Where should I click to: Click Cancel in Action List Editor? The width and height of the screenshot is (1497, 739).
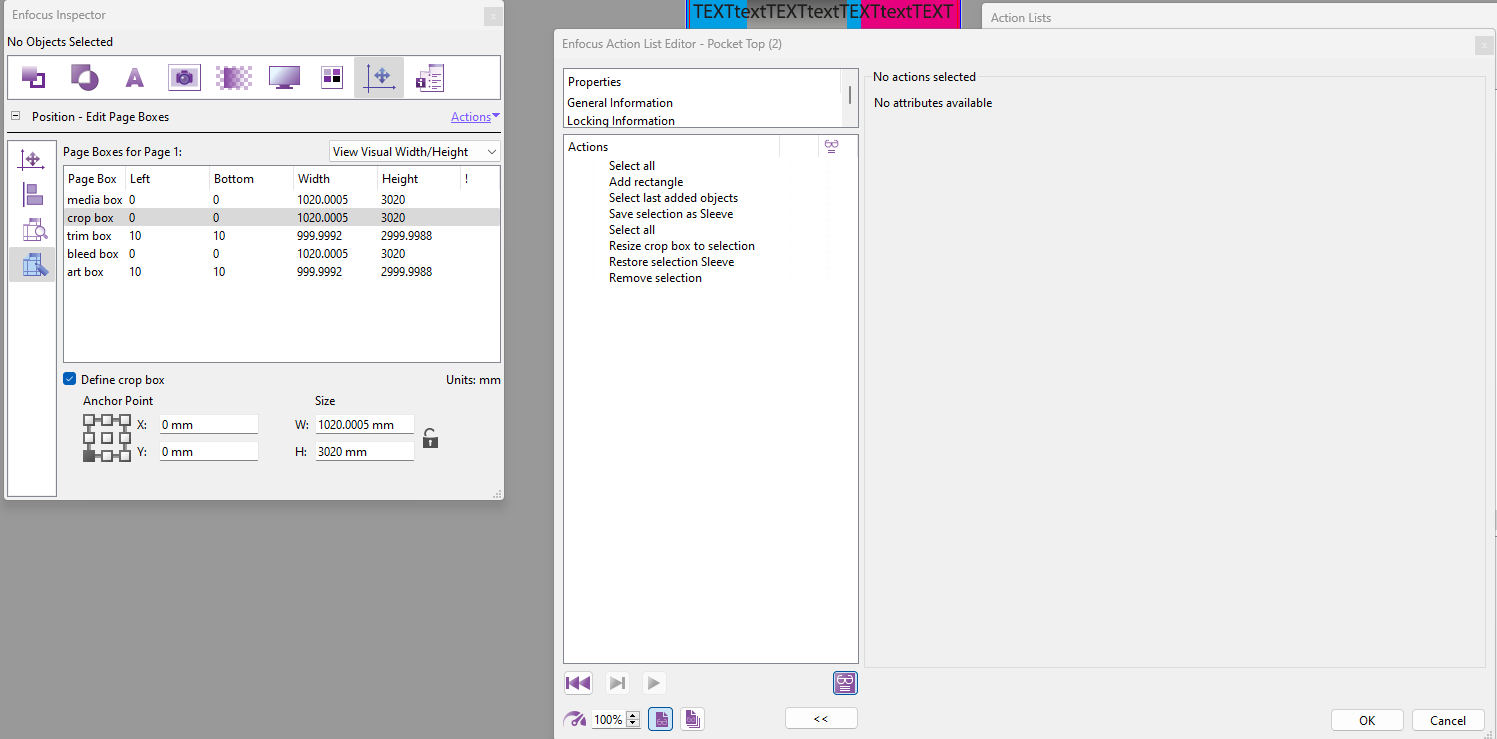(1448, 720)
